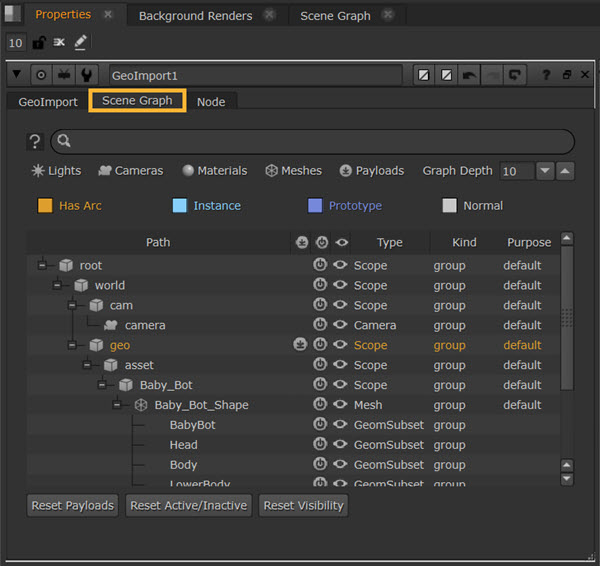Open the Background Renders tab

[x=196, y=16]
